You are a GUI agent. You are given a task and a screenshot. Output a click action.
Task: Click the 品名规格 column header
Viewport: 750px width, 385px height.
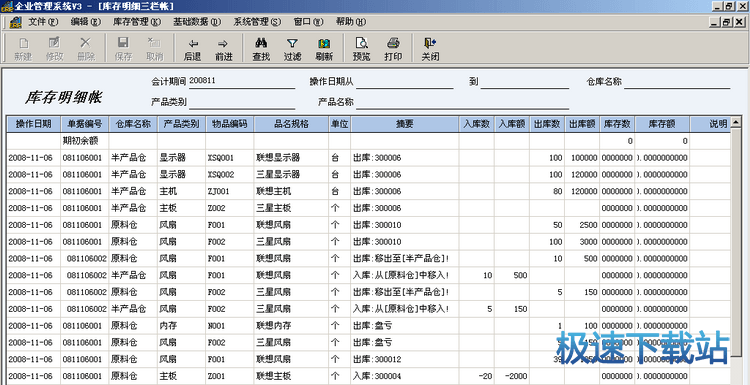coord(291,124)
